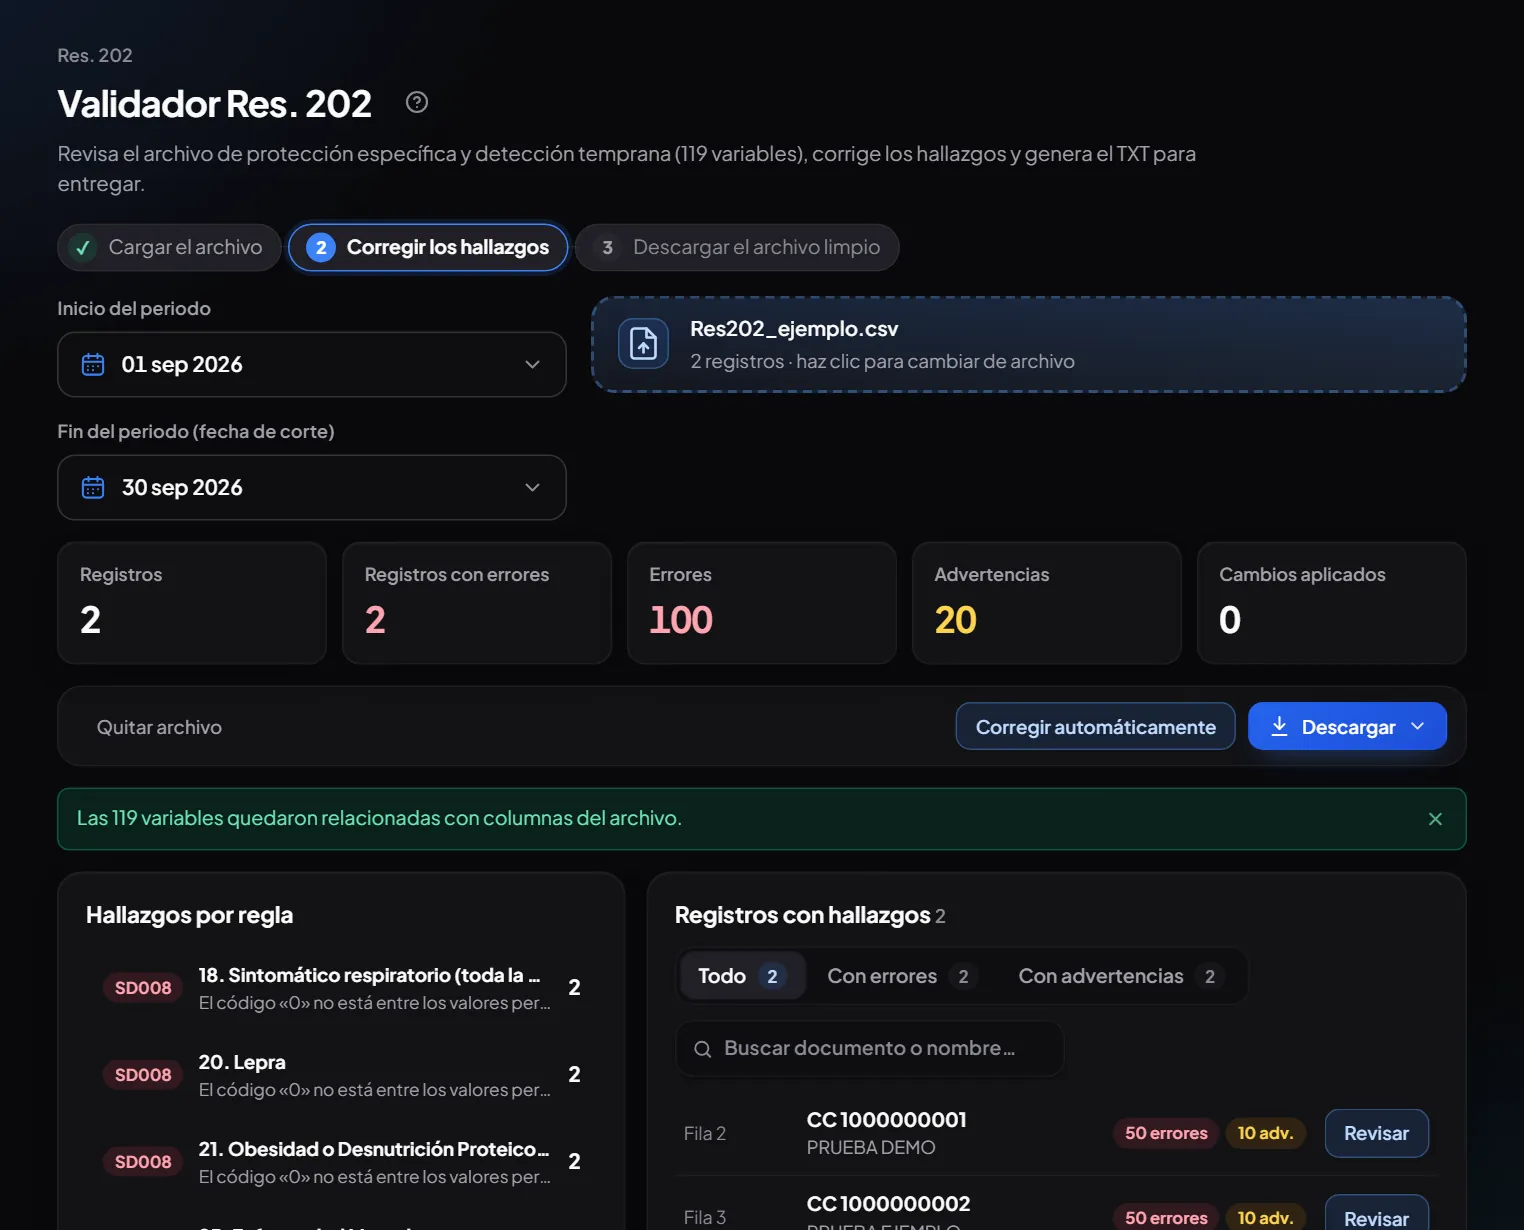
Task: Go to step 3 Descargar el archivo limpio
Action: click(737, 247)
